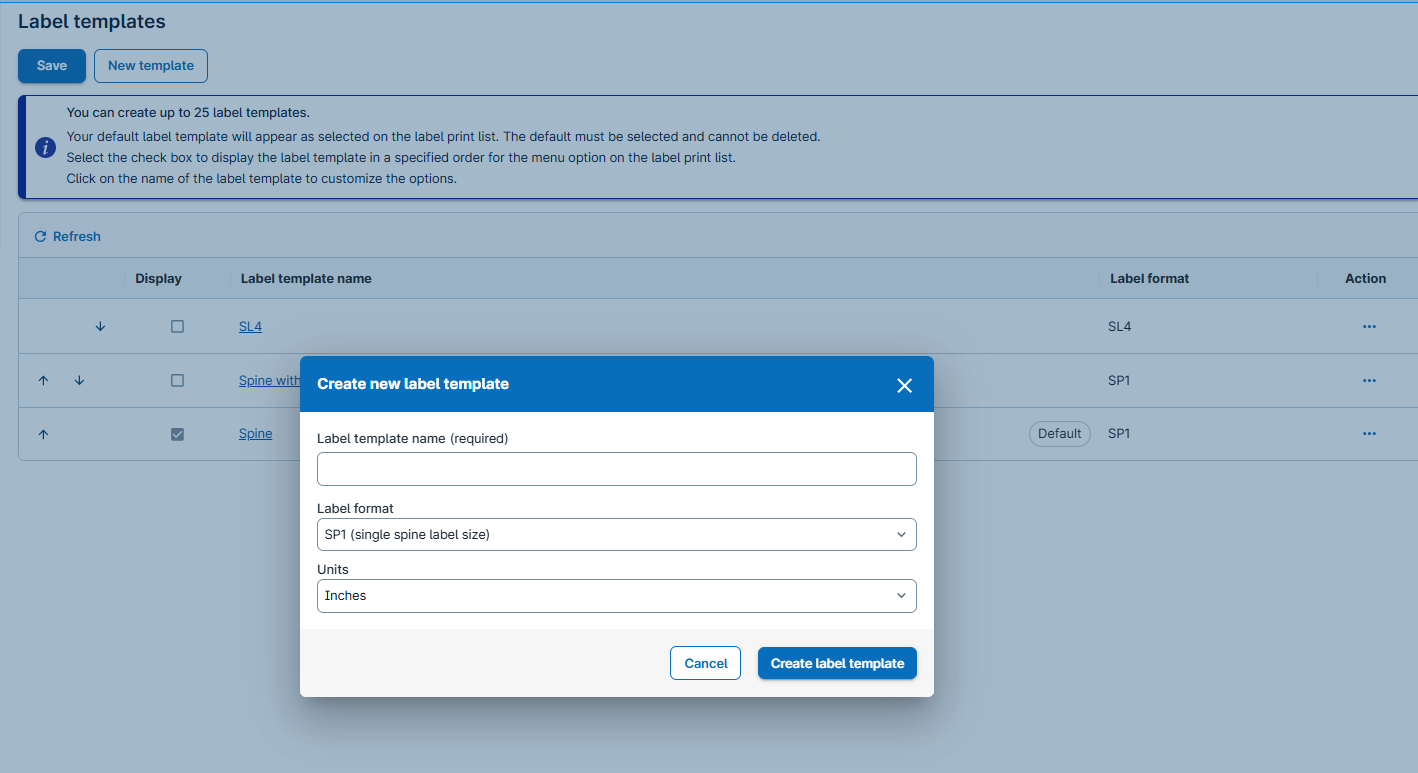
Task: Cancel the new label template dialog
Action: click(x=705, y=663)
